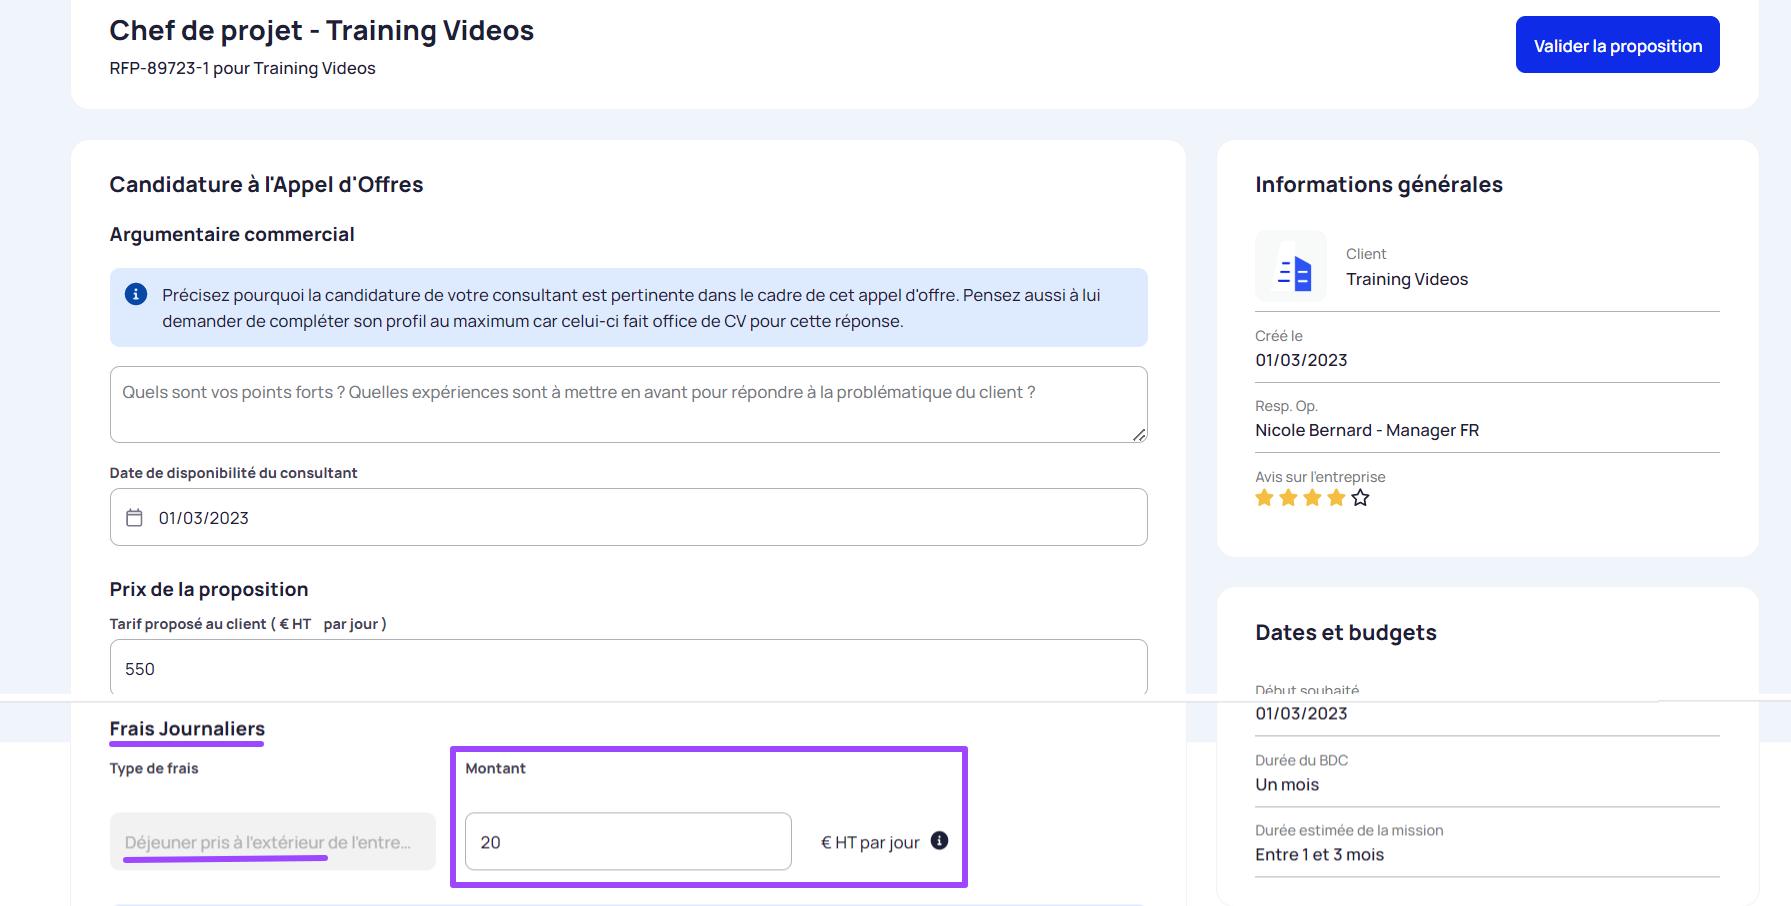Click the Montant label above amount field
The height and width of the screenshot is (906, 1791).
click(495, 768)
